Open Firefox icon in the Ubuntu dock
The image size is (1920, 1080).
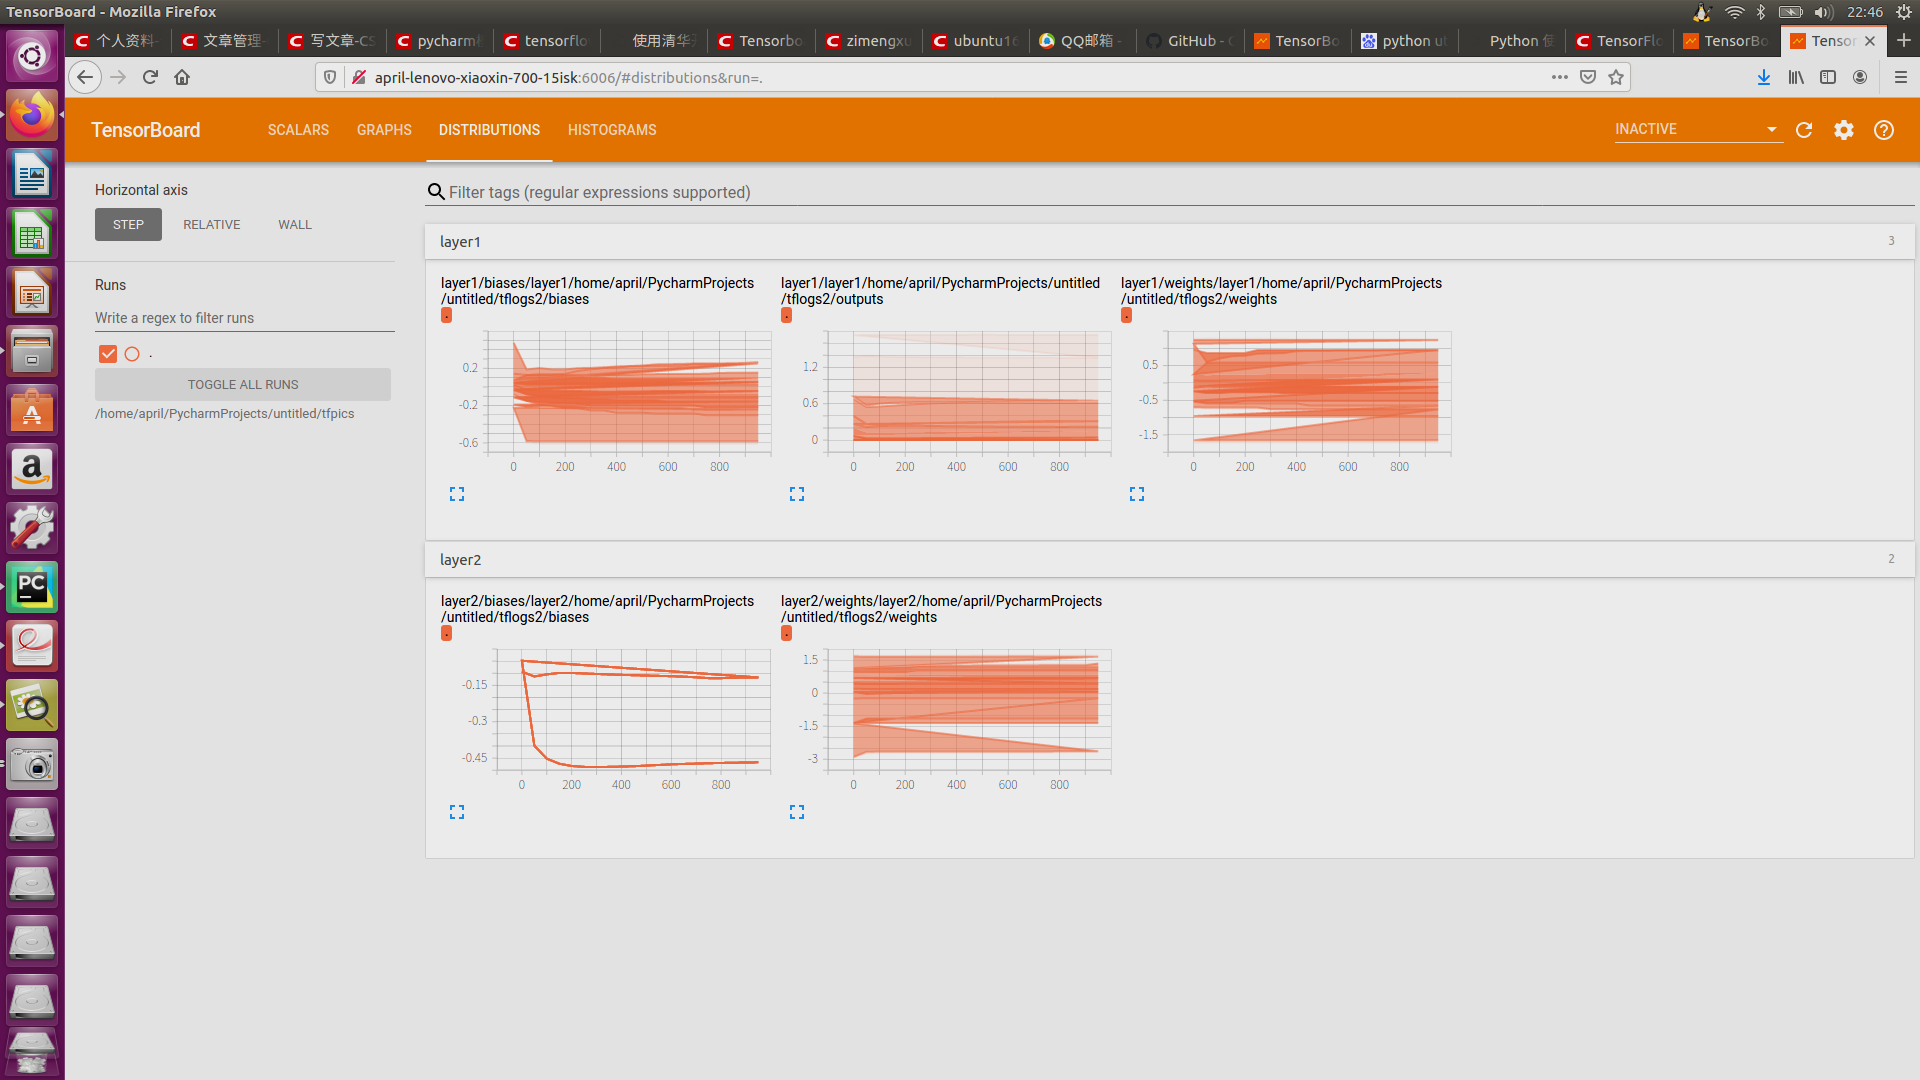coord(32,115)
